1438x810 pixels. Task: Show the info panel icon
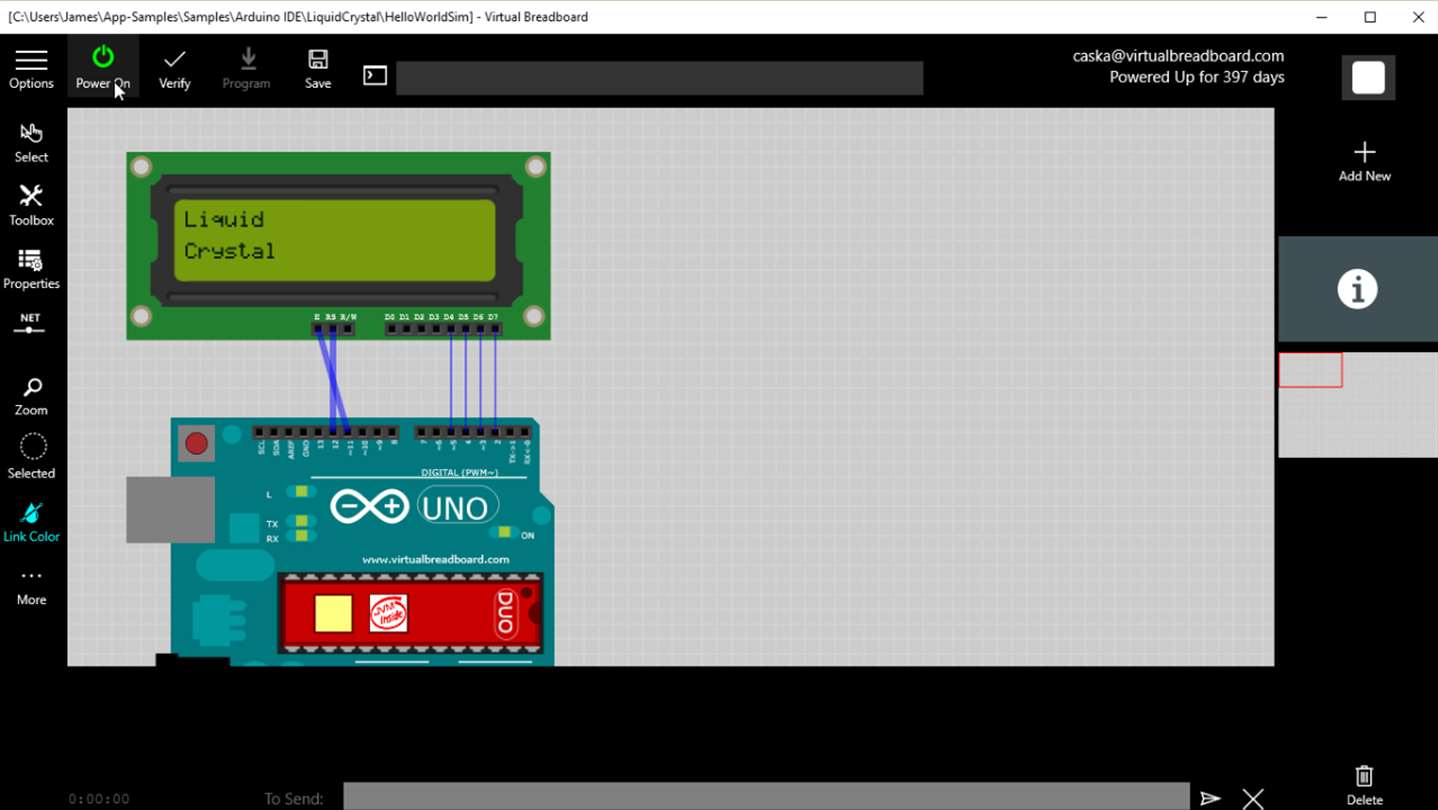coord(1357,289)
